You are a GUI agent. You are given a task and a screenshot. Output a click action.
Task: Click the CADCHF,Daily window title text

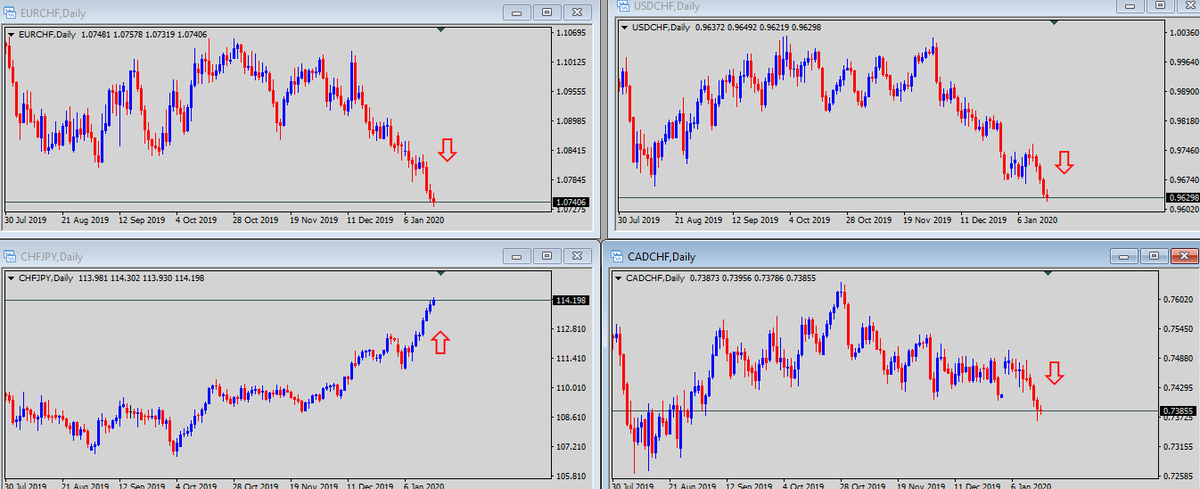tap(664, 257)
